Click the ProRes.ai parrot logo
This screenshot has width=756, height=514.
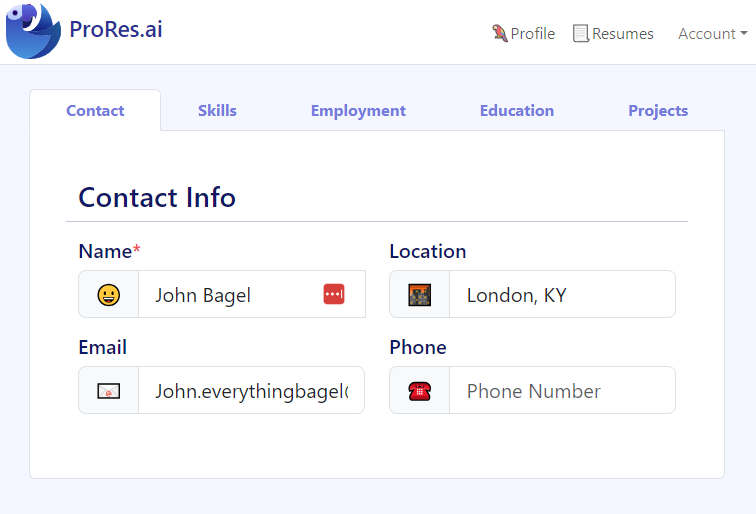33,31
